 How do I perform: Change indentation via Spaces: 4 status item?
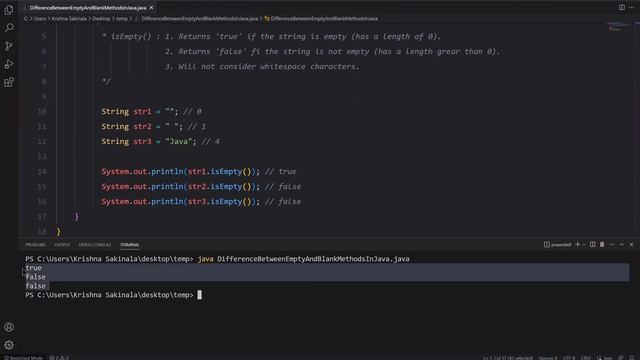(548, 358)
